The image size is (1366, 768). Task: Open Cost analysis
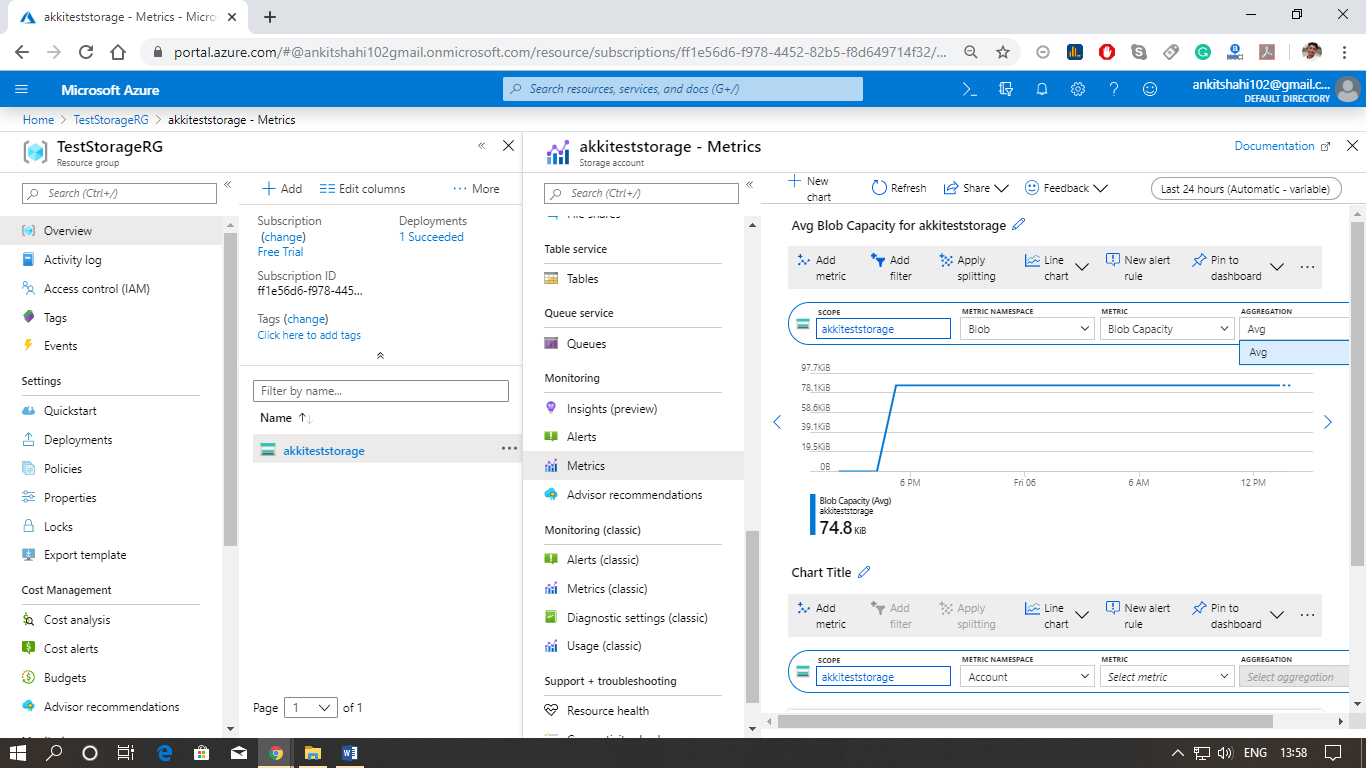pos(77,620)
